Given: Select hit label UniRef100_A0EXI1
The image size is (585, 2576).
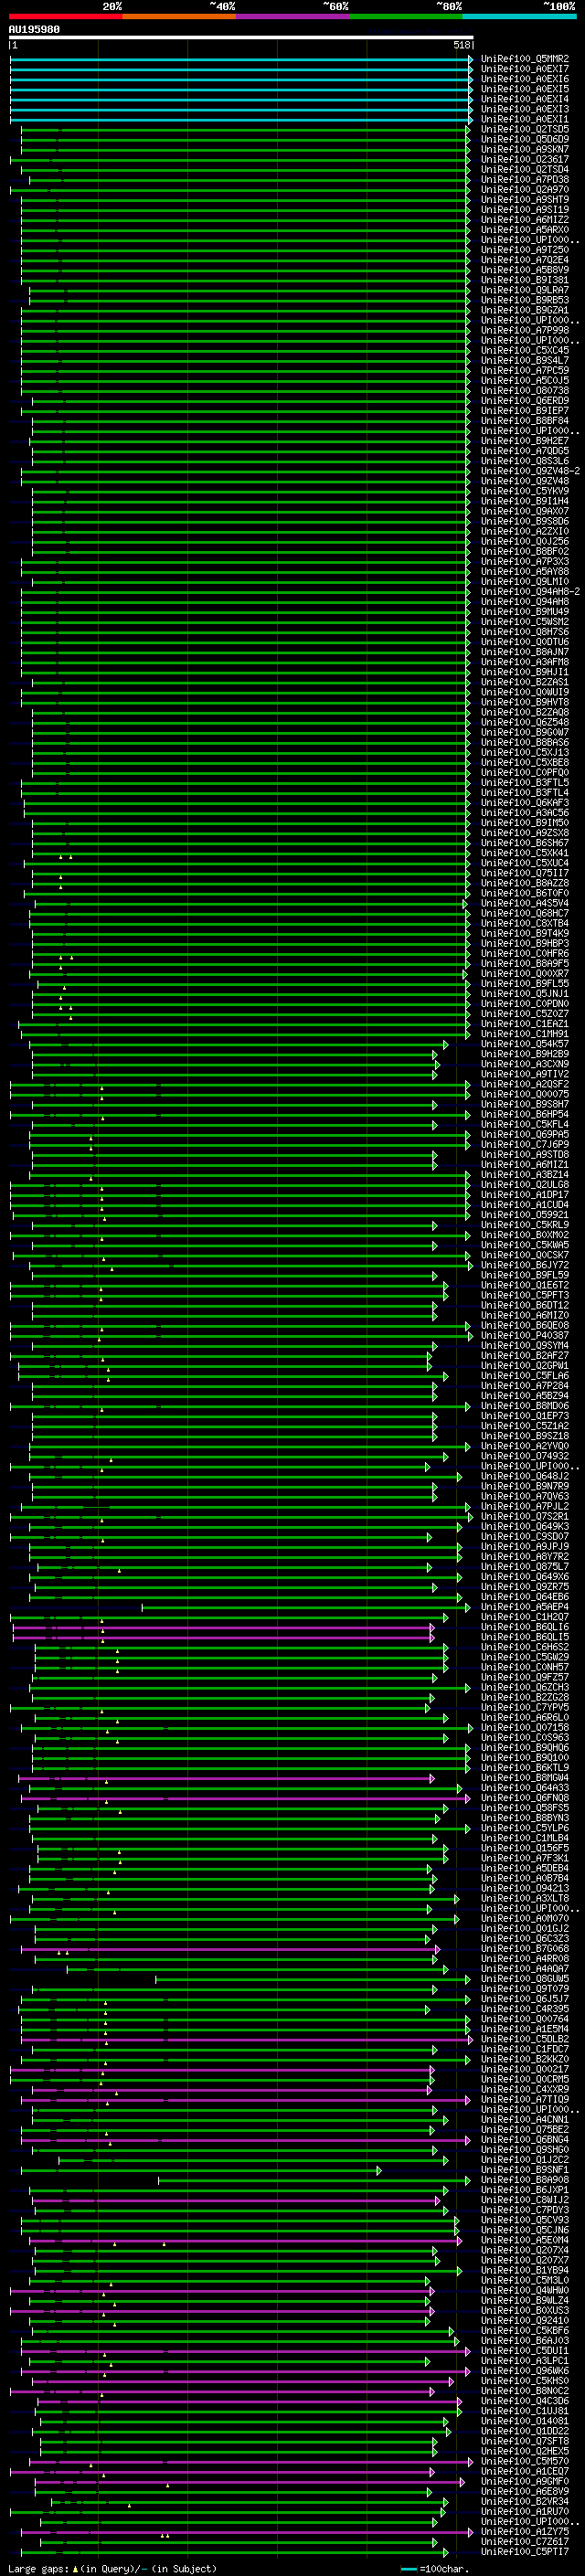Looking at the screenshot, I should (525, 119).
